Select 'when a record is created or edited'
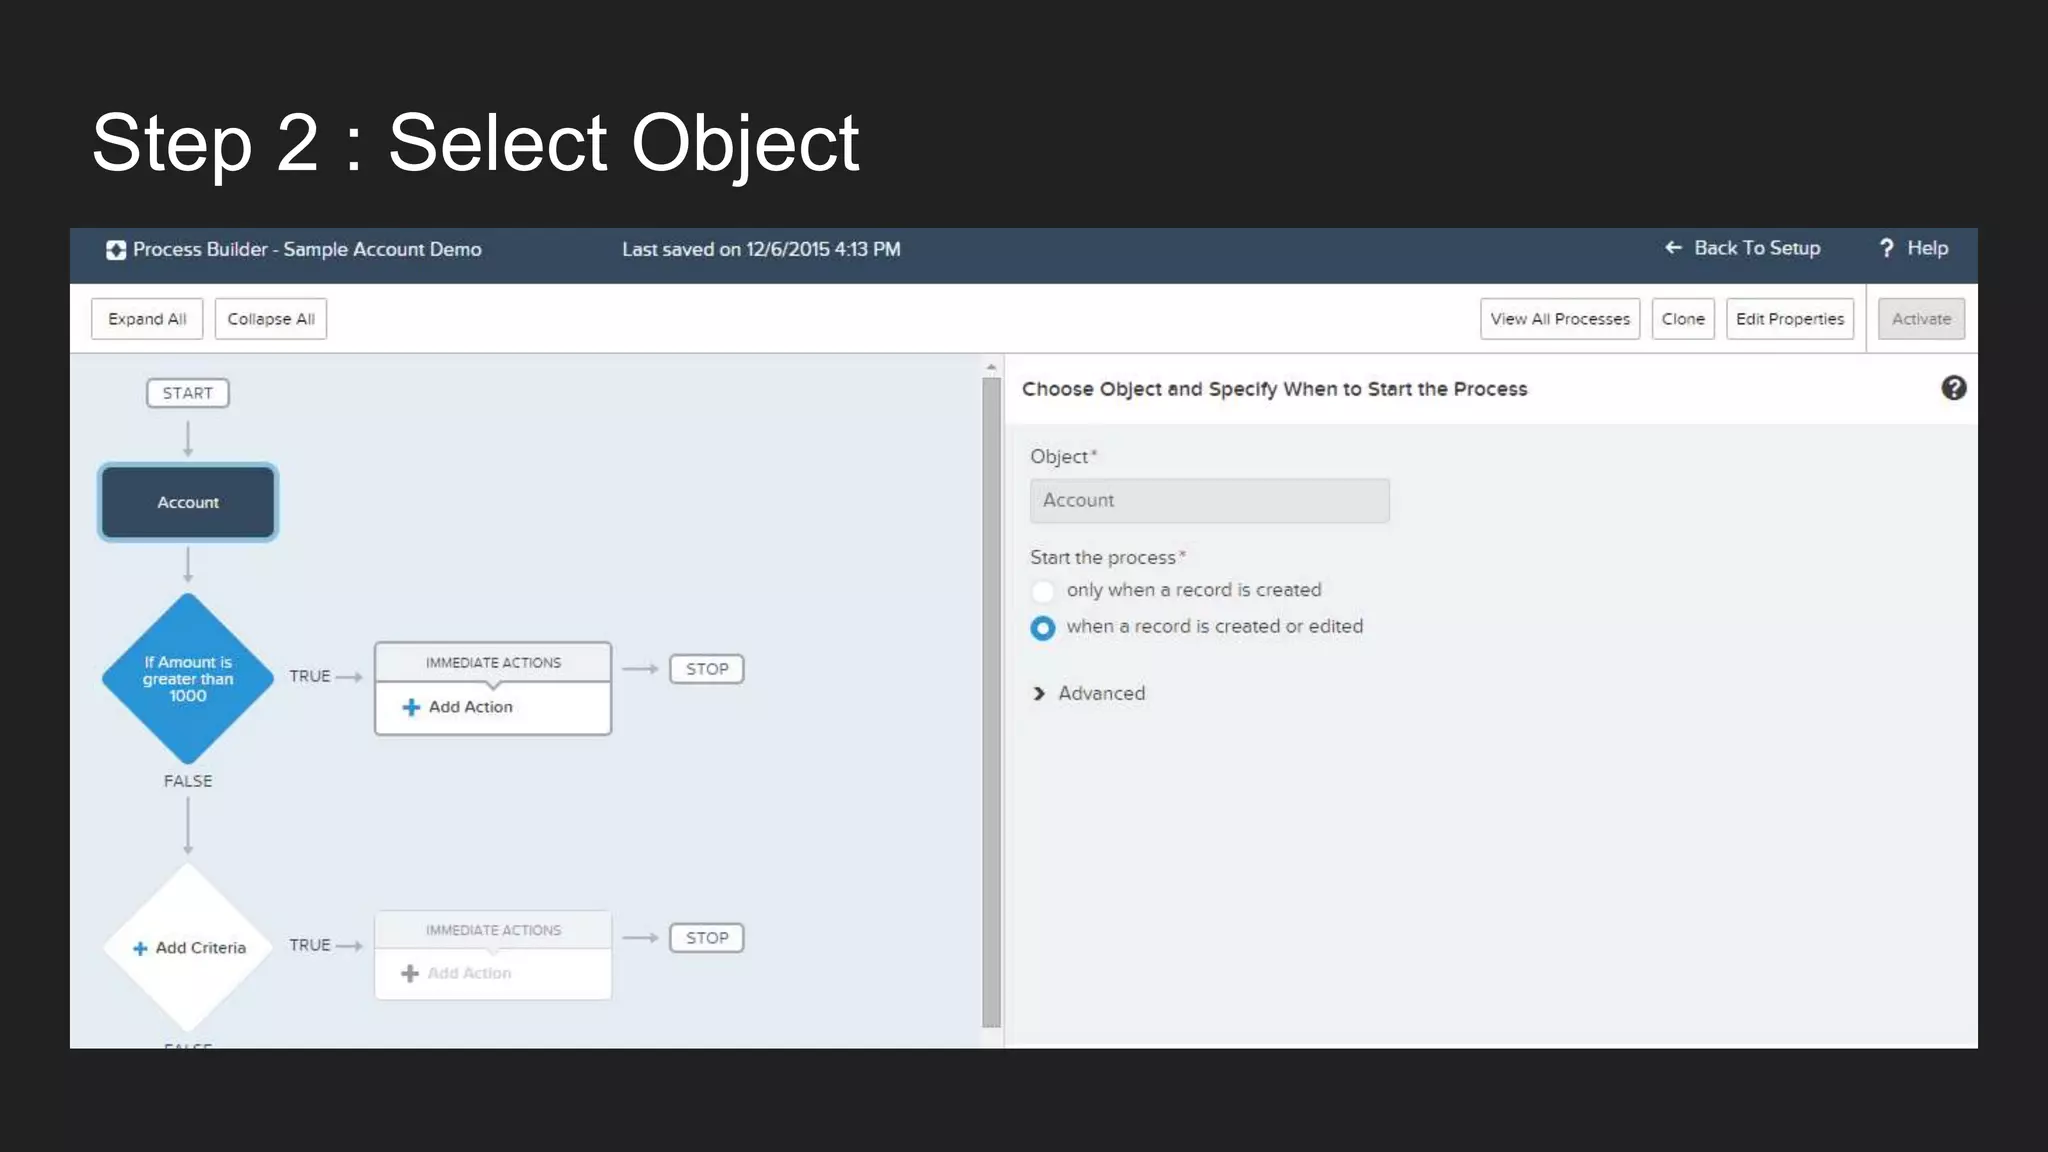This screenshot has height=1152, width=2048. click(1043, 628)
